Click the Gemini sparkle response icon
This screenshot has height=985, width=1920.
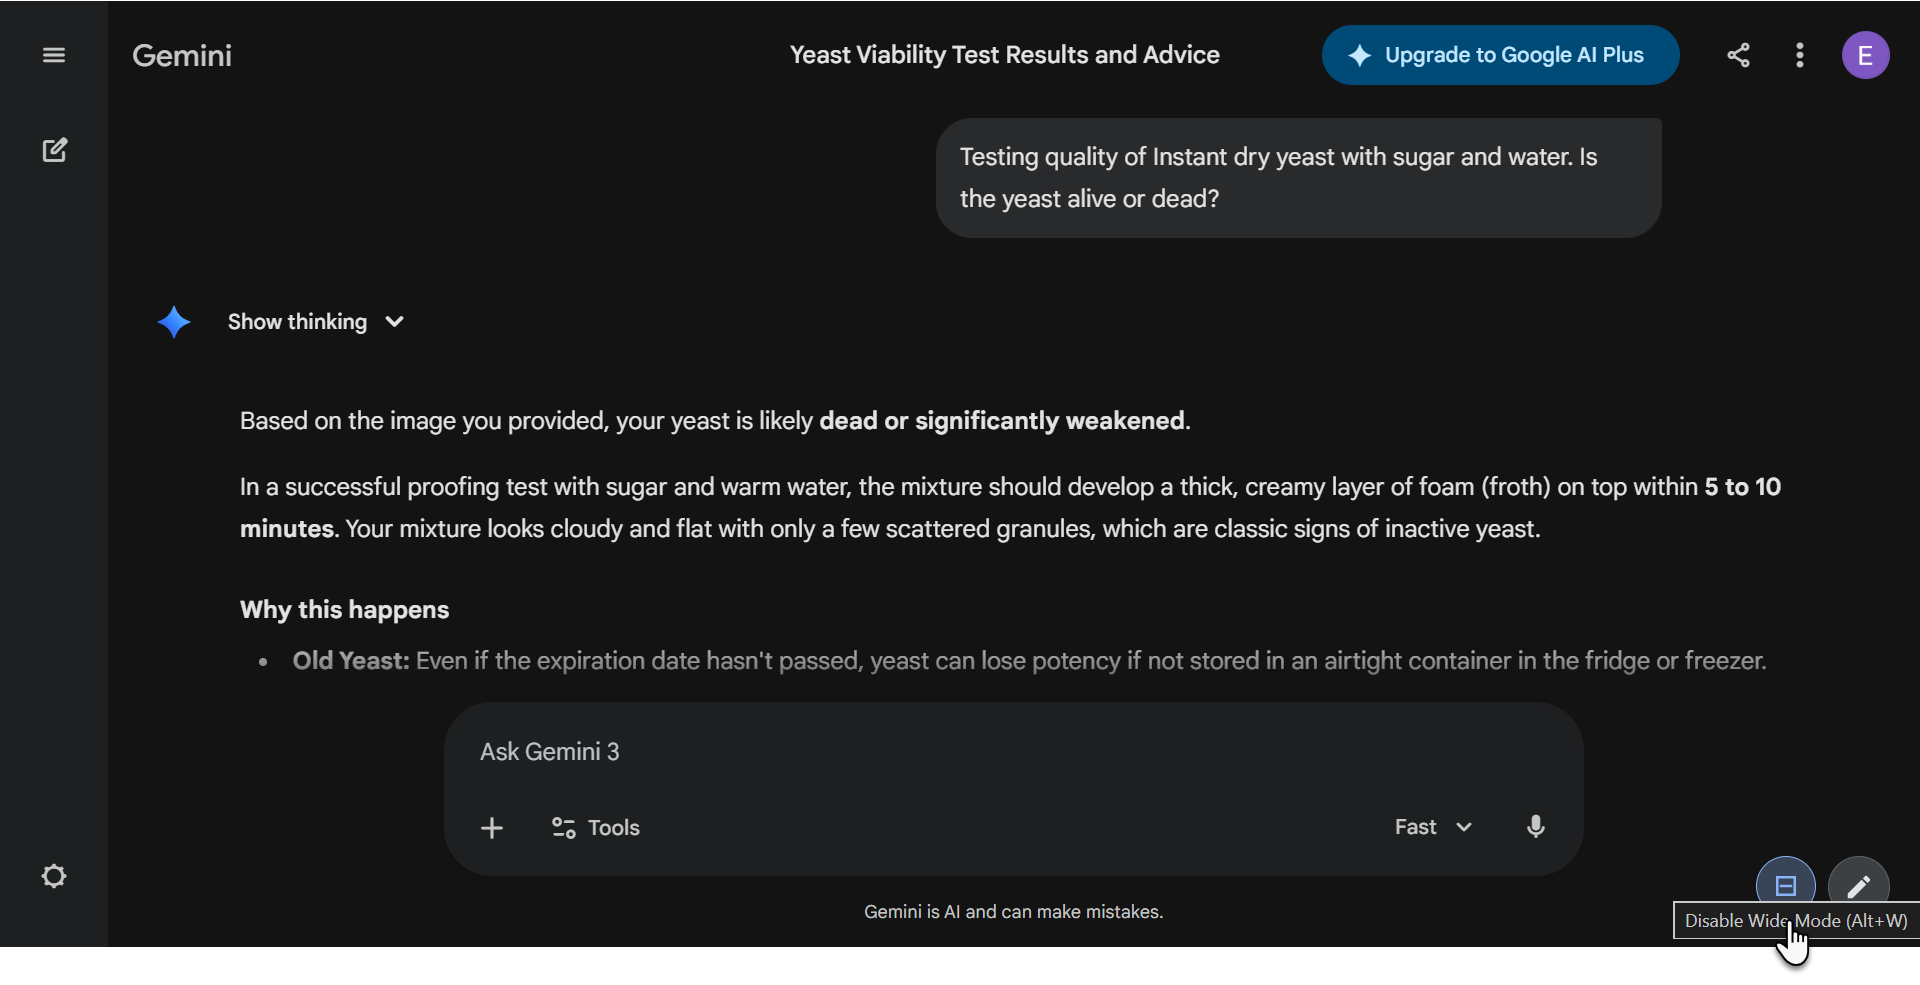[174, 322]
